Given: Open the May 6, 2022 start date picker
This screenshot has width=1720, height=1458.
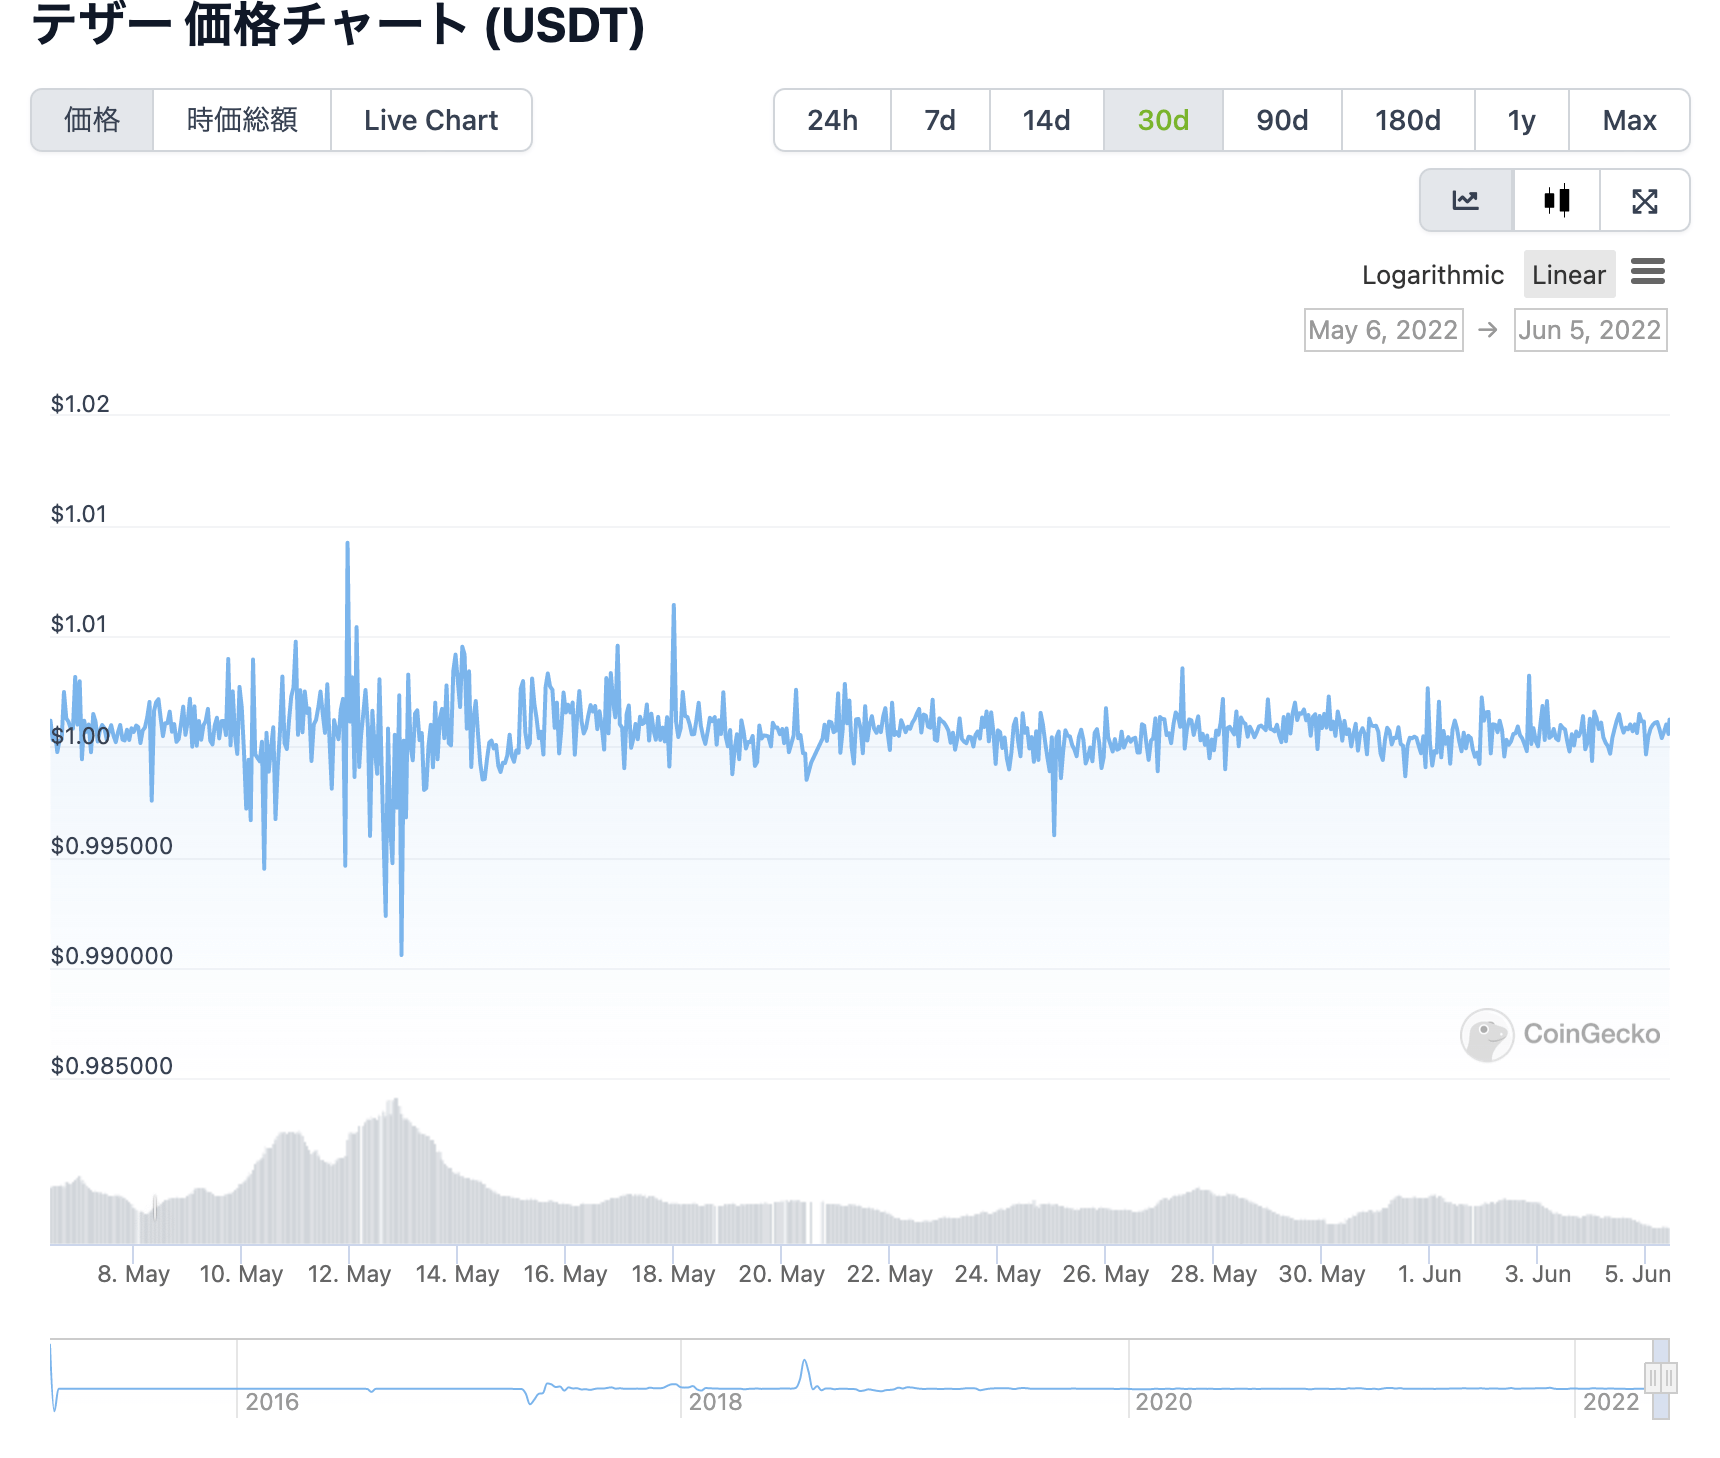Looking at the screenshot, I should click(1383, 329).
